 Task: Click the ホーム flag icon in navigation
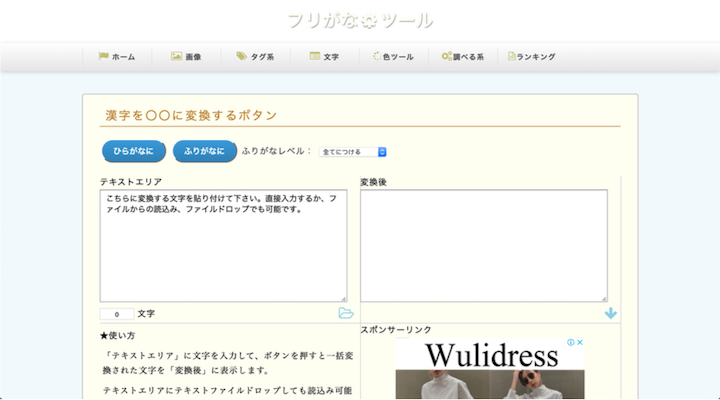tap(103, 57)
